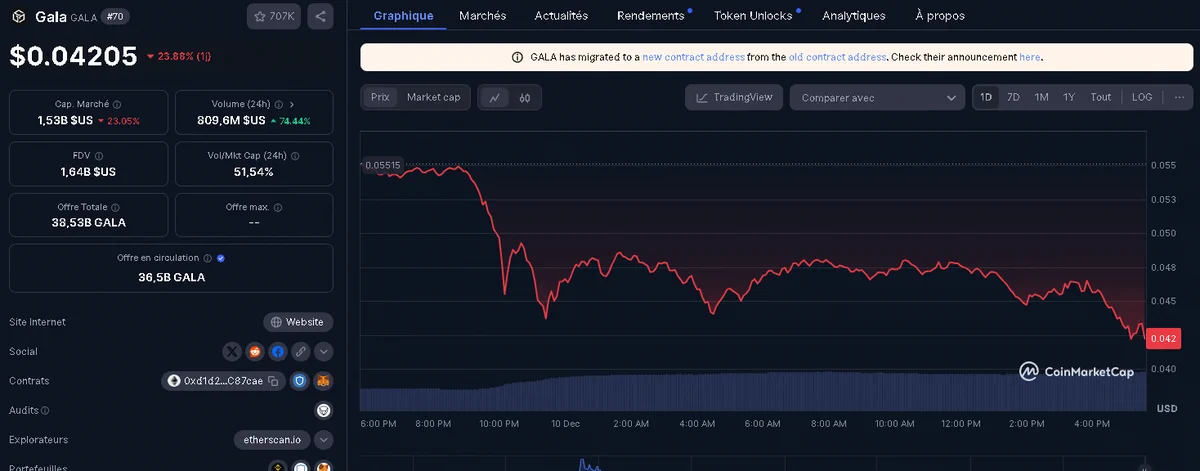Switch to line chart type icon
The image size is (1200, 471).
(x=495, y=97)
